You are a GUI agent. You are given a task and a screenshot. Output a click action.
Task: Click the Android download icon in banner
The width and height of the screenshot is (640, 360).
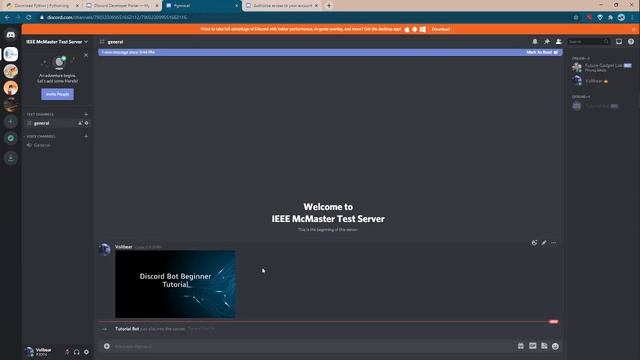tap(415, 29)
